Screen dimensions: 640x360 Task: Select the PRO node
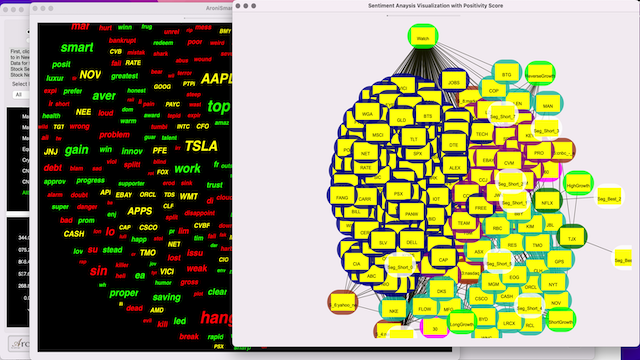coord(539,152)
